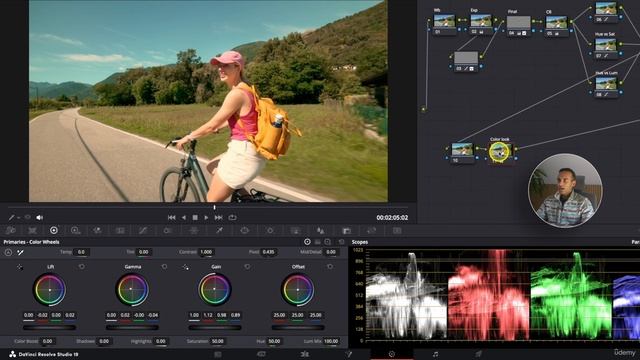Screen dimensions: 640x360
Task: Select node 01 in node graph
Action: point(444,23)
